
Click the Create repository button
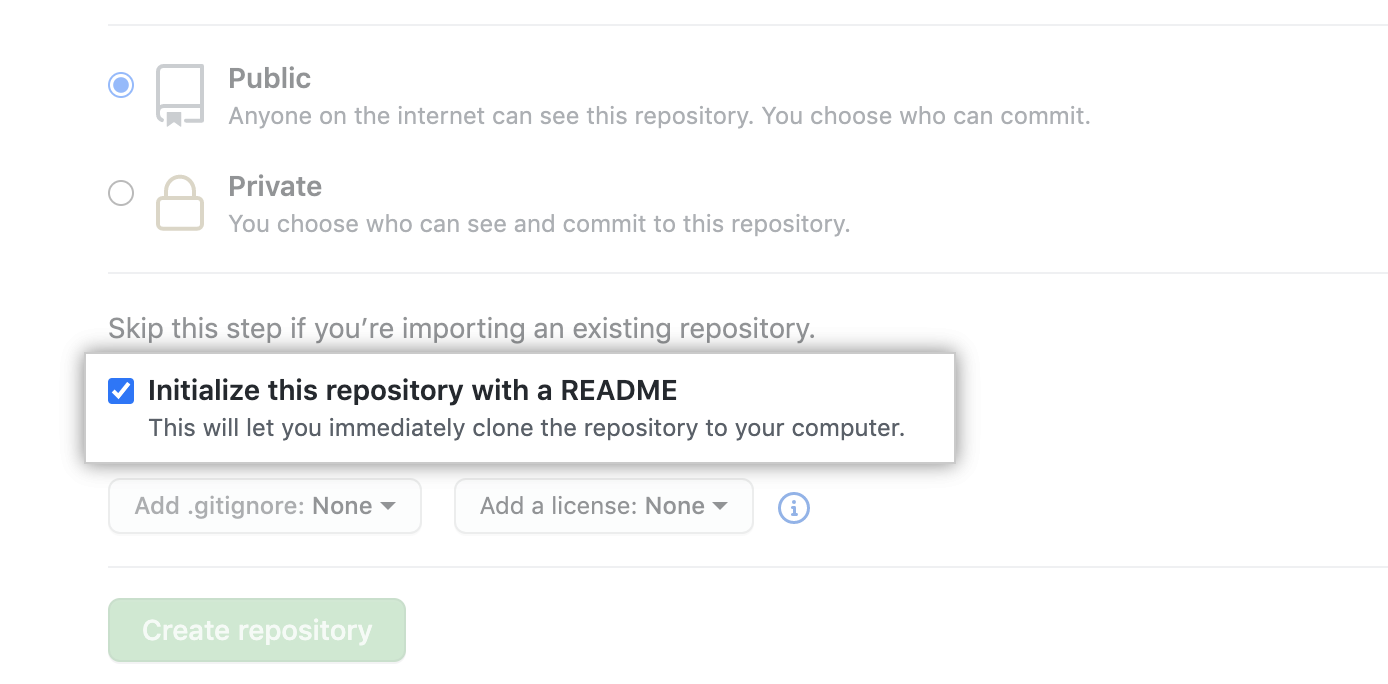[256, 630]
